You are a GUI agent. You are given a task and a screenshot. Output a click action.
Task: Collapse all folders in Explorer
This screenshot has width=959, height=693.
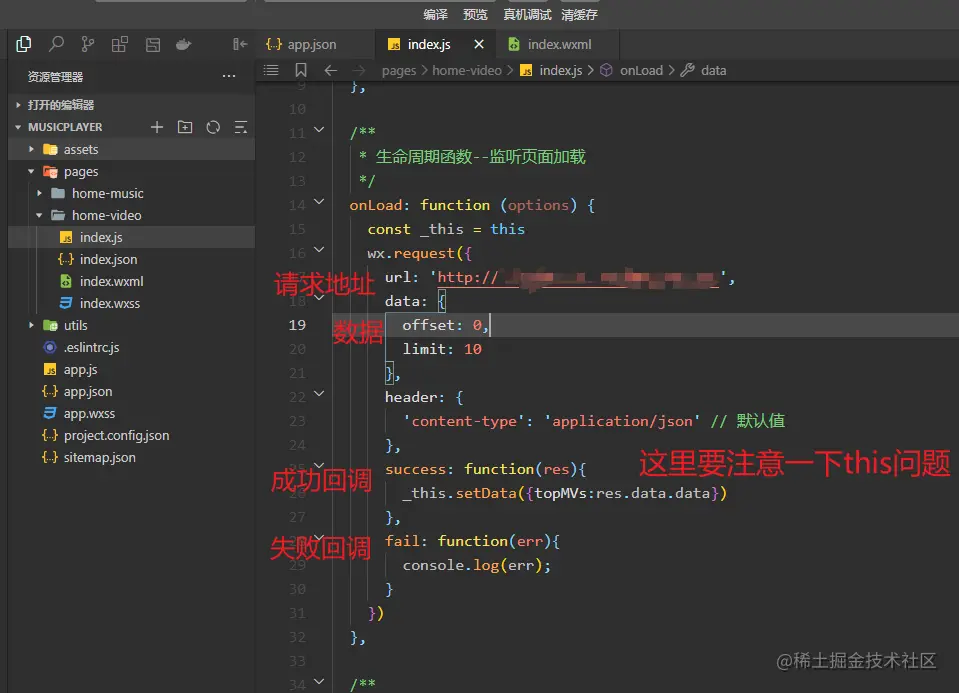[240, 127]
